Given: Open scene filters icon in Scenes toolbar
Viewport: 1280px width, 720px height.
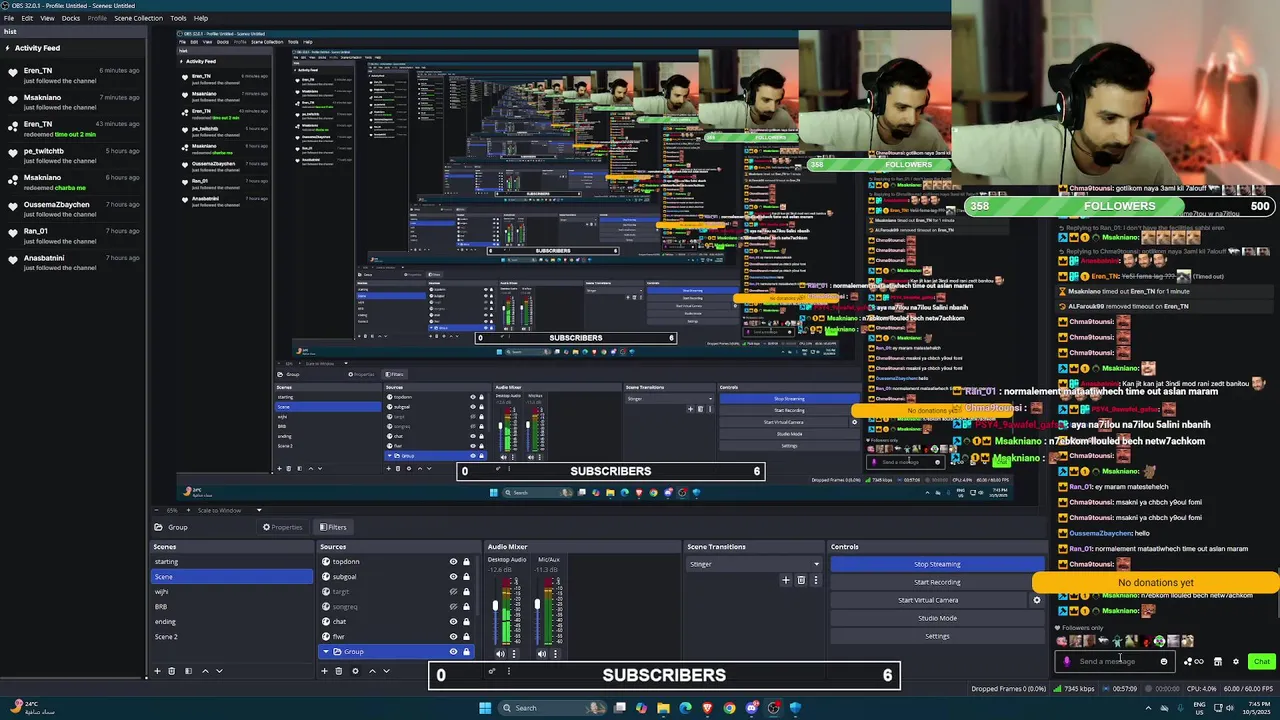Looking at the screenshot, I should pyautogui.click(x=188, y=671).
